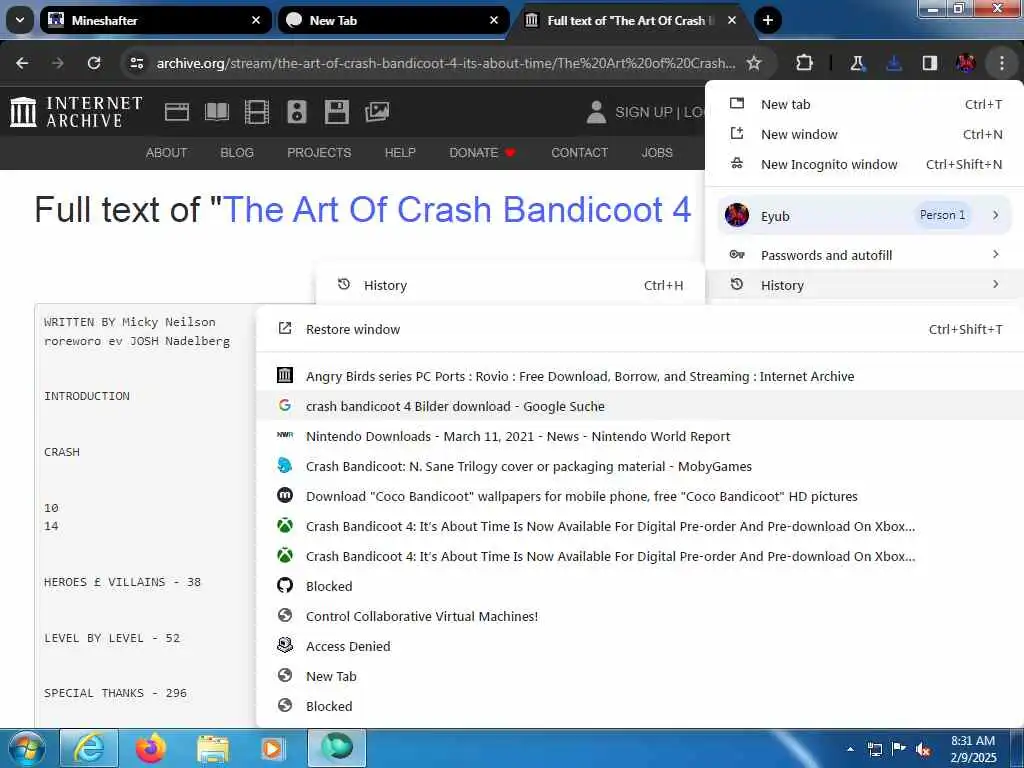Open the Extensions puzzle icon

click(805, 63)
